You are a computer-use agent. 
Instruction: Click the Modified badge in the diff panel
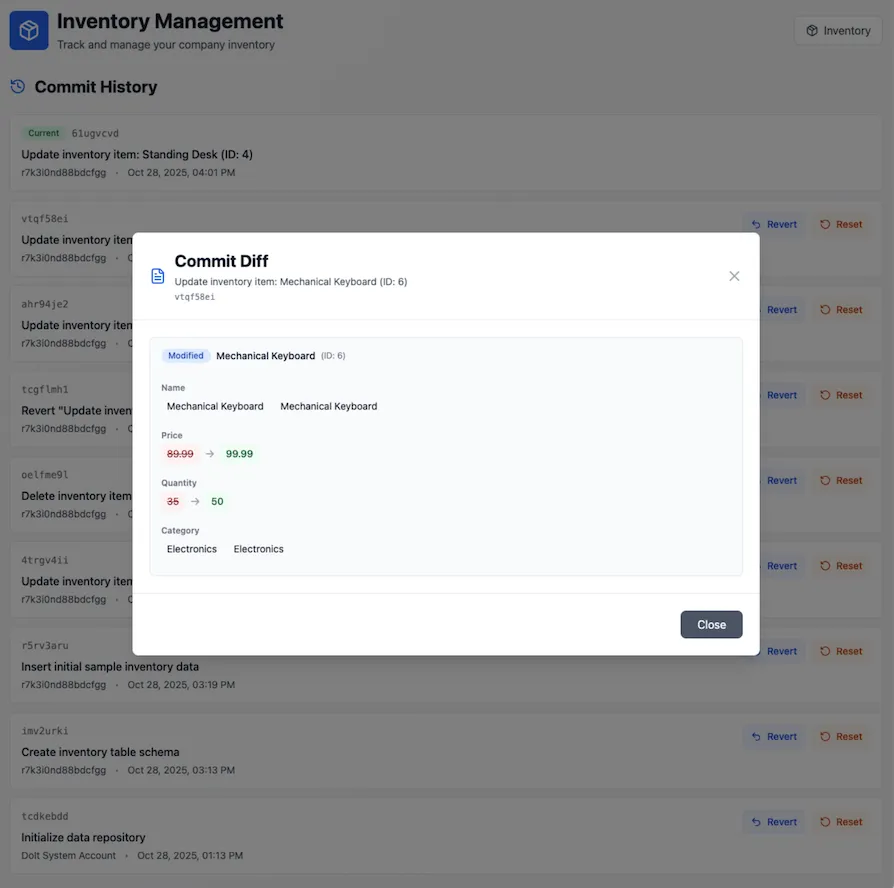point(185,355)
